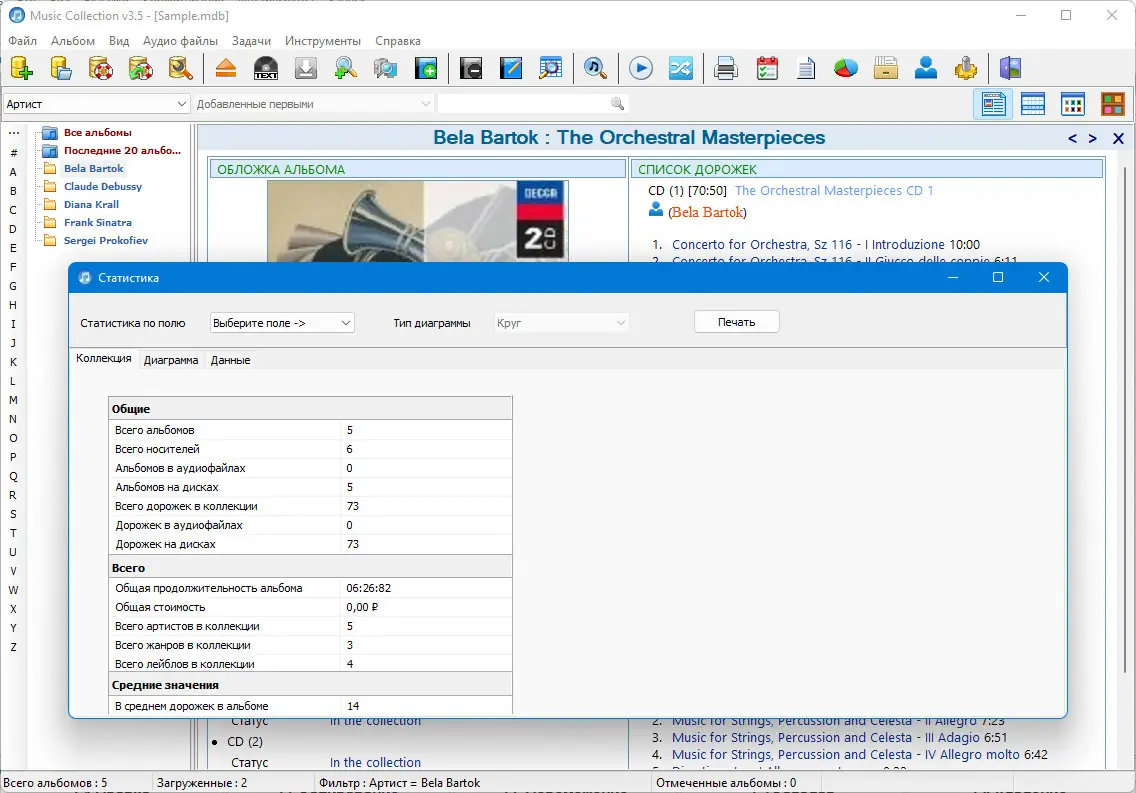Click the new database icon
The height and width of the screenshot is (793, 1136).
21,68
